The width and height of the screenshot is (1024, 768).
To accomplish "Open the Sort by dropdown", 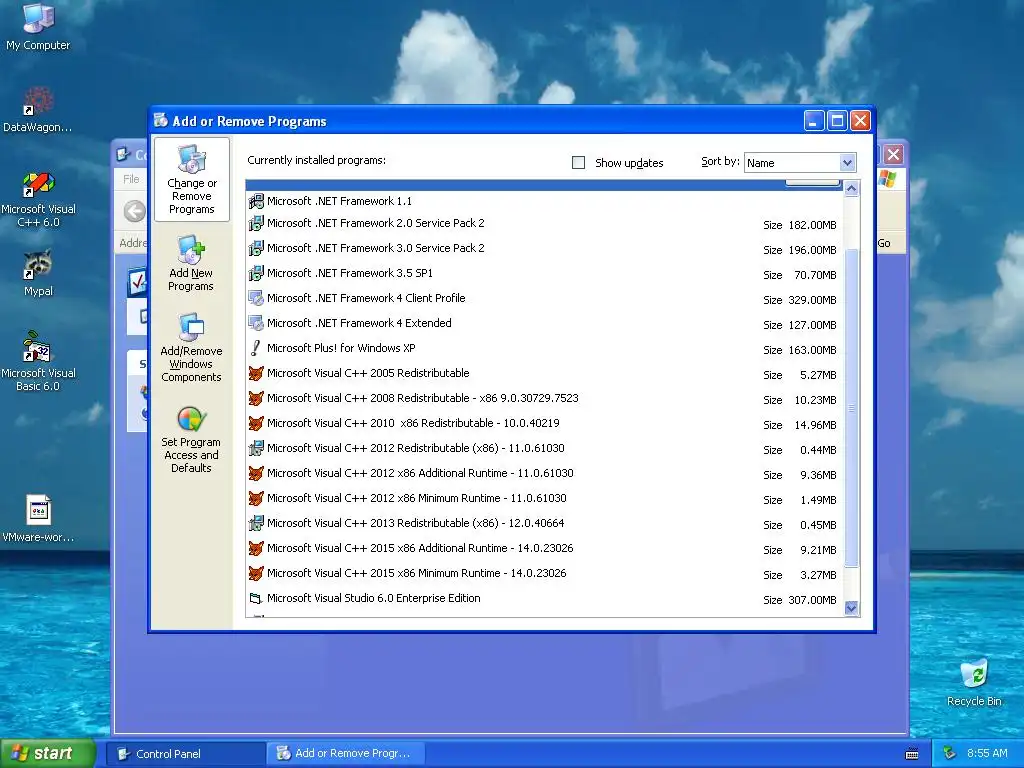I will pyautogui.click(x=847, y=163).
